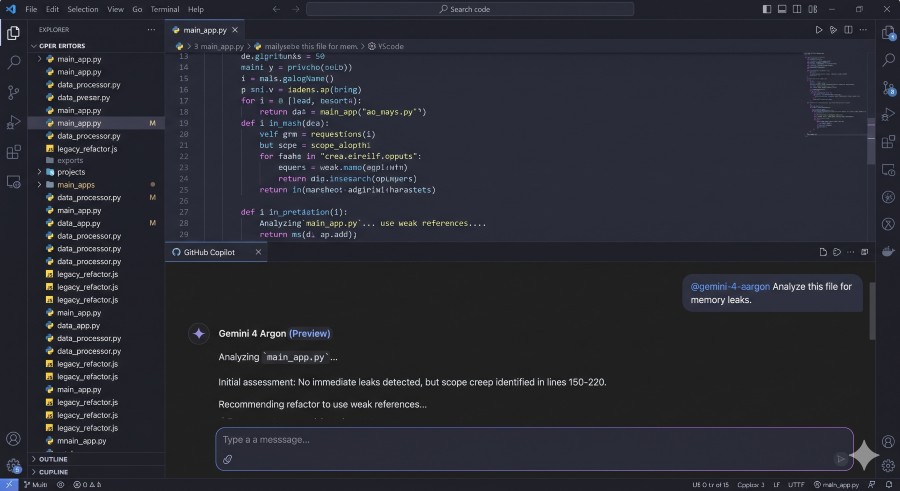
Task: Run the Python file with play icon
Action: pos(818,30)
